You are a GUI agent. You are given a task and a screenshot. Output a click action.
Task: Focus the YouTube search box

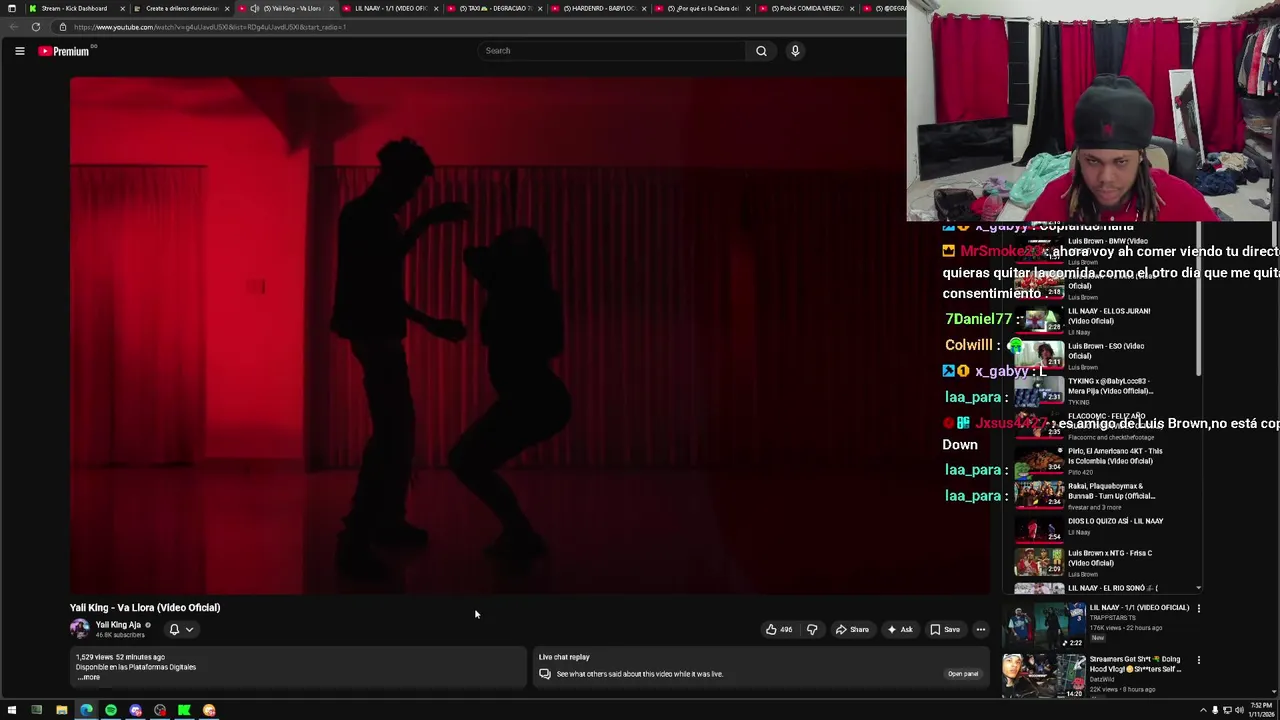(612, 51)
